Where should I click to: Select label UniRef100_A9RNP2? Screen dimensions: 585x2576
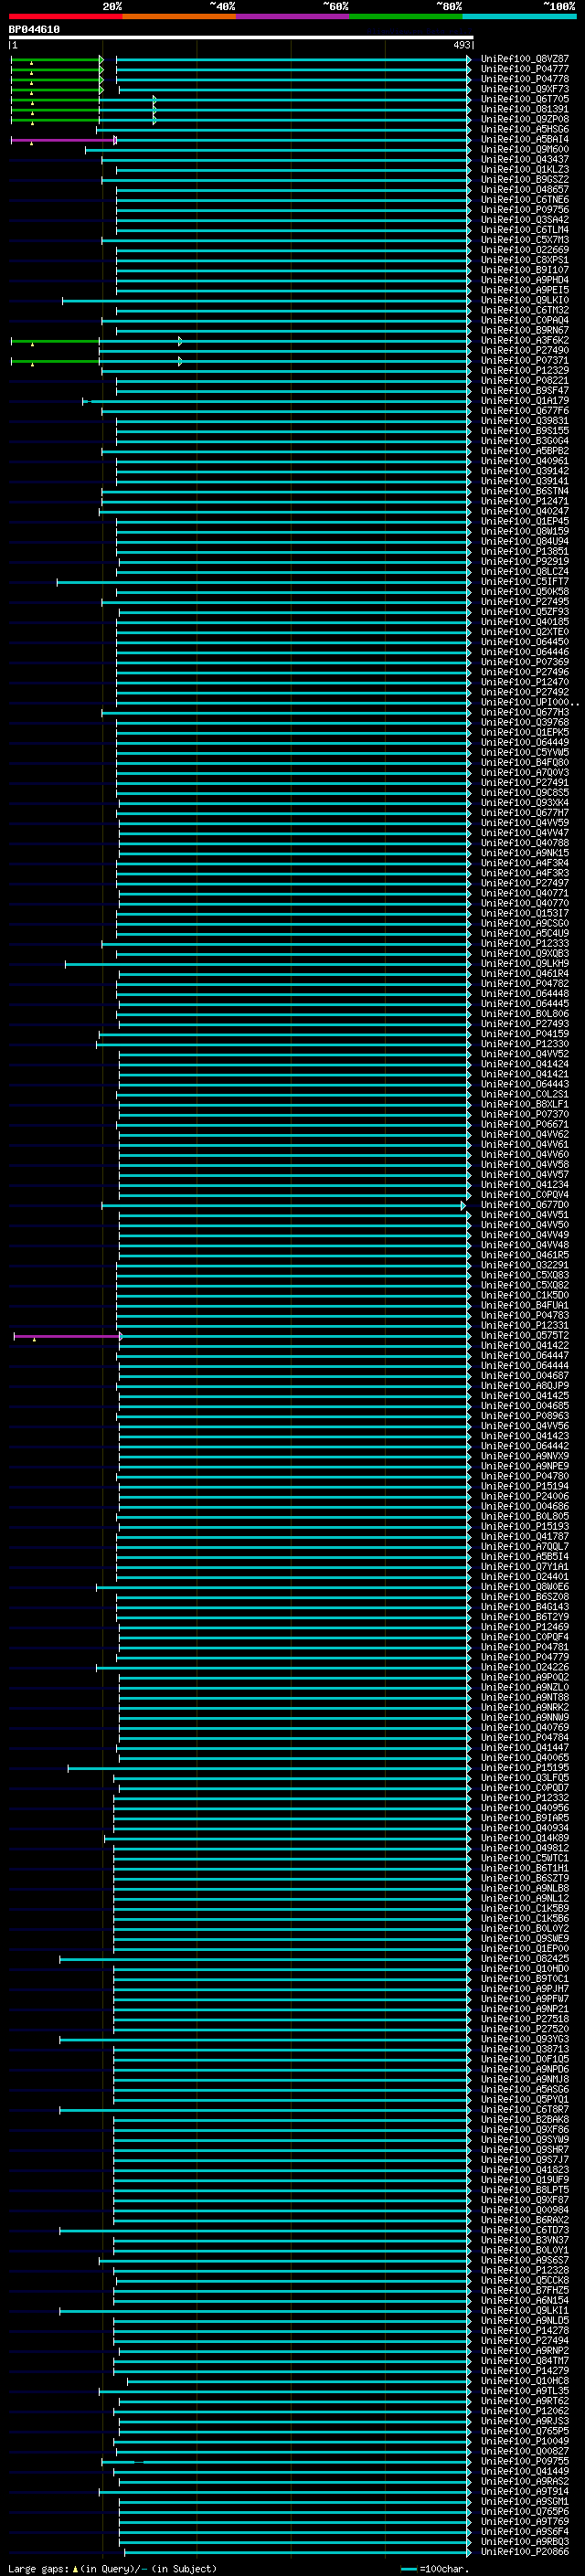coord(524,2350)
